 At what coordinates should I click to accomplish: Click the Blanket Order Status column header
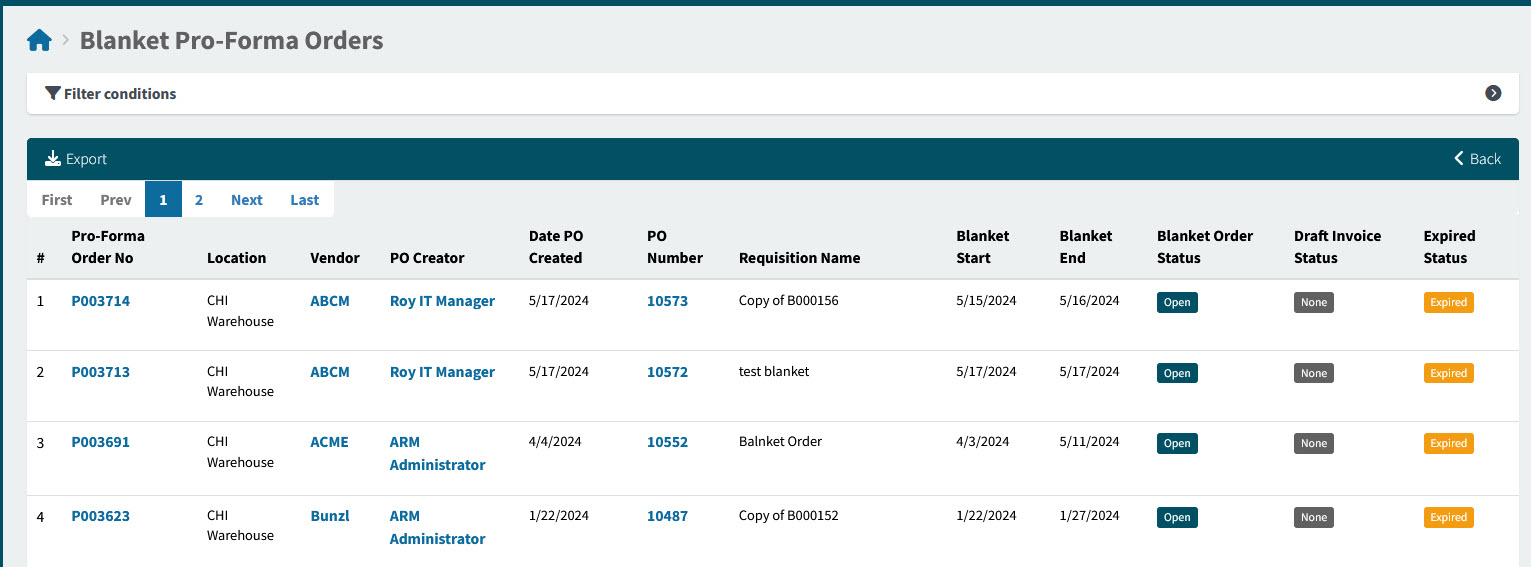pyautogui.click(x=1205, y=247)
